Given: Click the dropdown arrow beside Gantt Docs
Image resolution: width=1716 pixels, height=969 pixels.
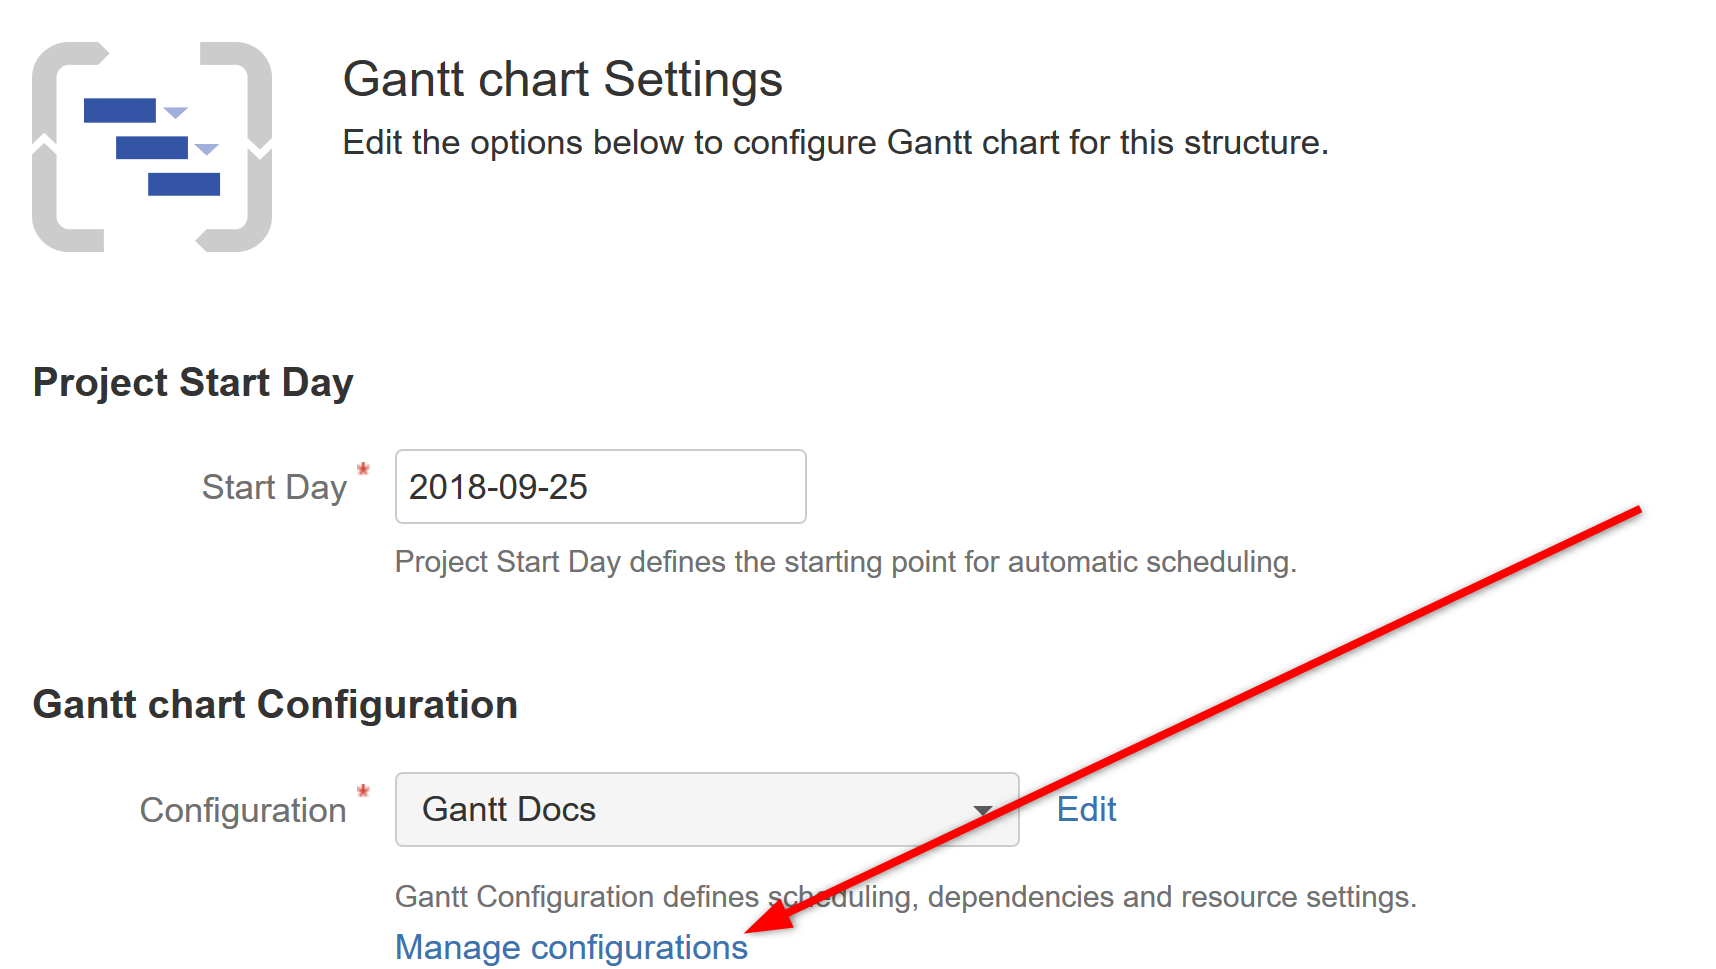Looking at the screenshot, I should click(x=985, y=810).
